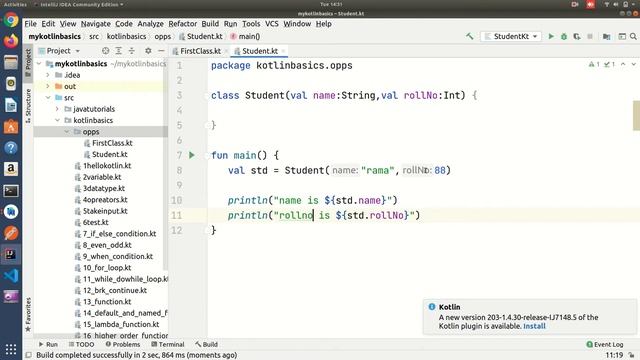Screen dimensions: 640x360
Task: Open FirstClass.kt in the project tree
Action: pyautogui.click(x=112, y=143)
